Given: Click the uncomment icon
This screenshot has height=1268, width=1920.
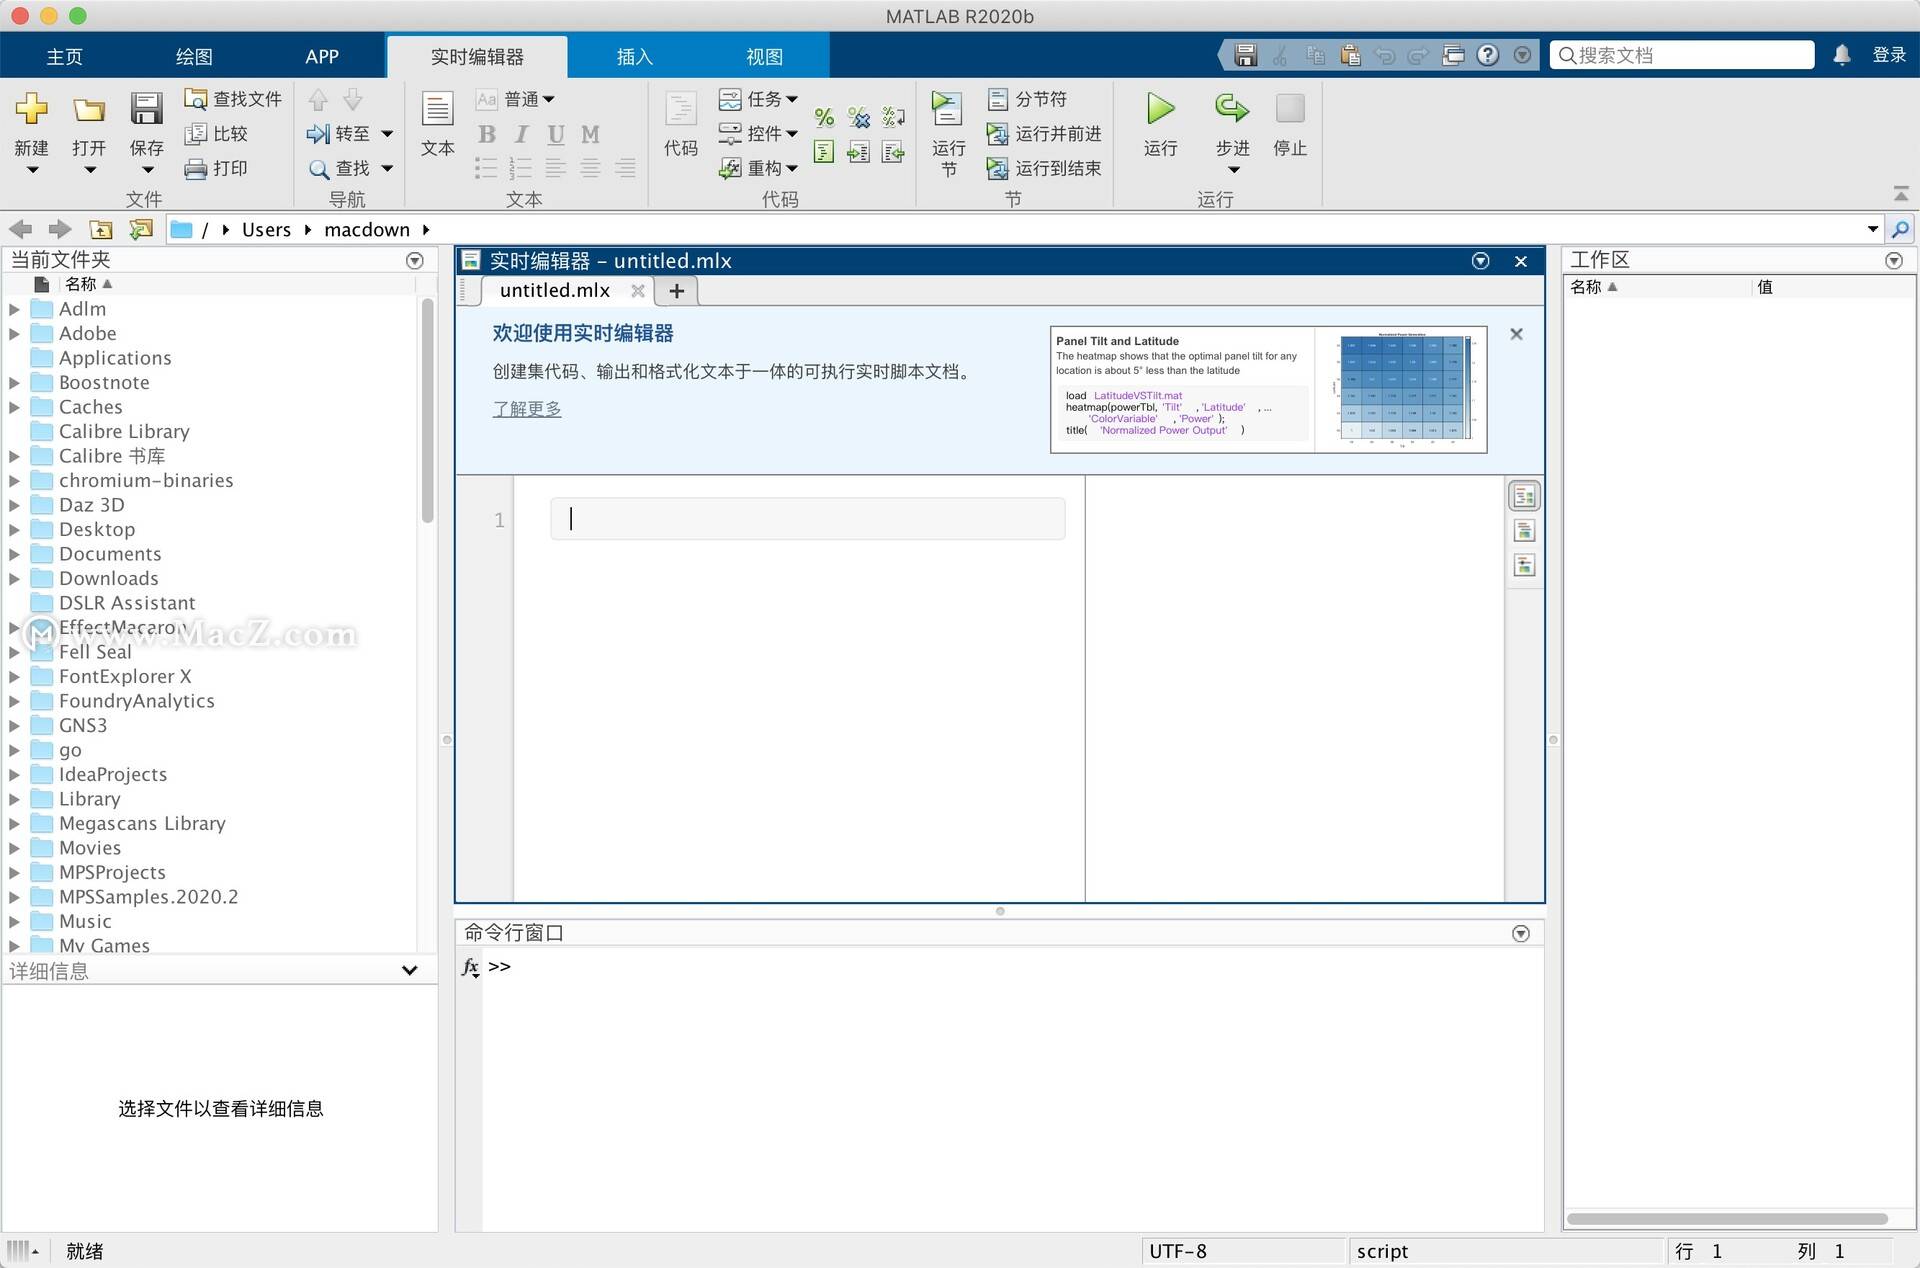Looking at the screenshot, I should coord(858,117).
